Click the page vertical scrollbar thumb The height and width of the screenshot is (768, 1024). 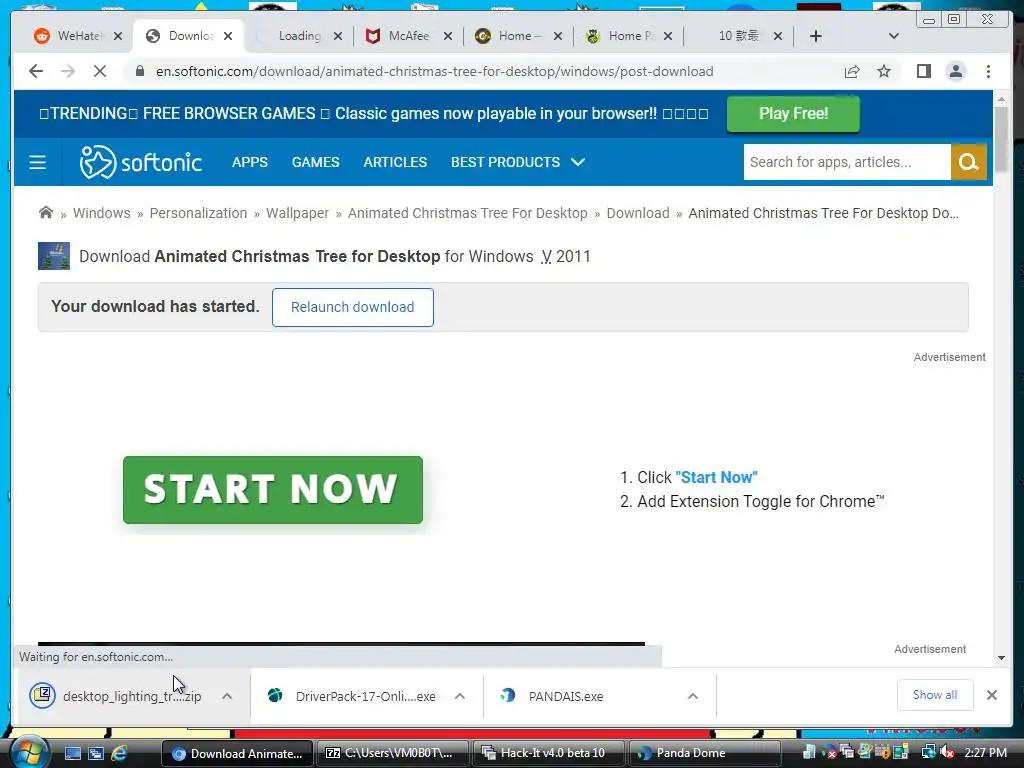1001,139
